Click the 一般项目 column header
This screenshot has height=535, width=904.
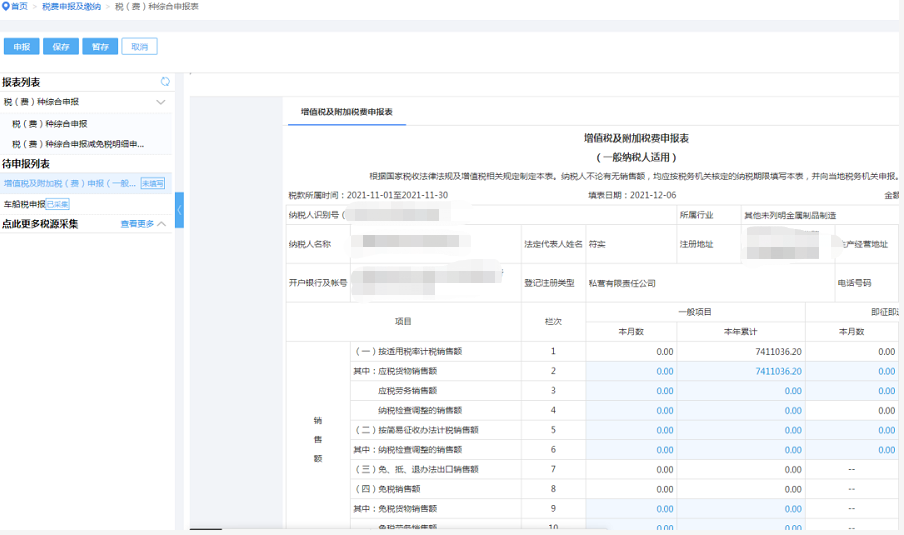[695, 312]
